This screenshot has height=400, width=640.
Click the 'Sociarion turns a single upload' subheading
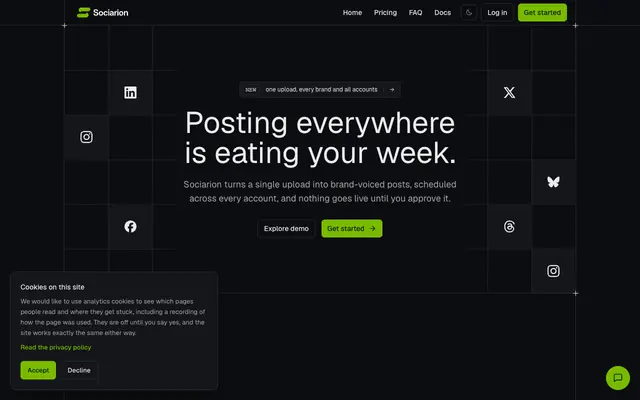320,191
